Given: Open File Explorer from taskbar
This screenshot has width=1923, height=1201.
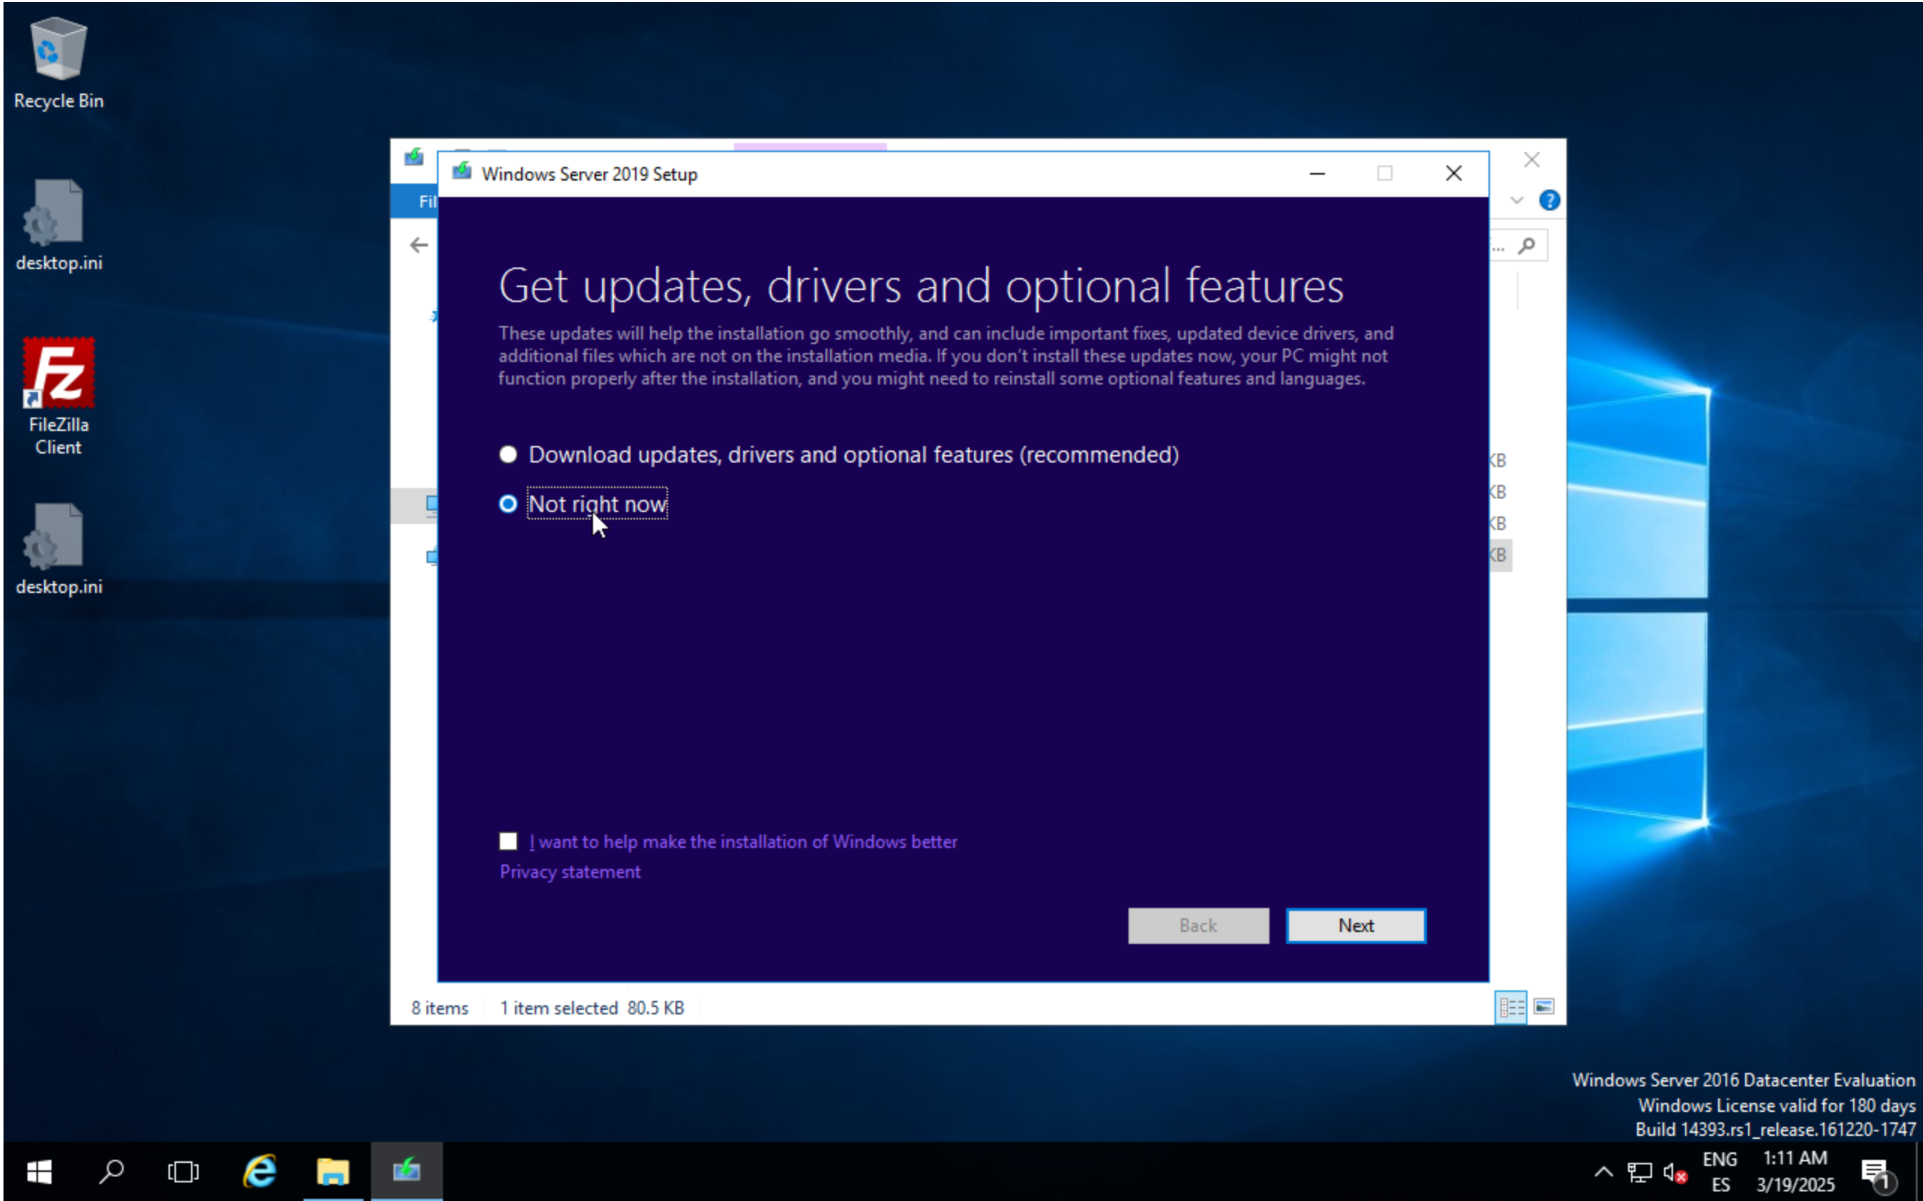Looking at the screenshot, I should tap(332, 1171).
